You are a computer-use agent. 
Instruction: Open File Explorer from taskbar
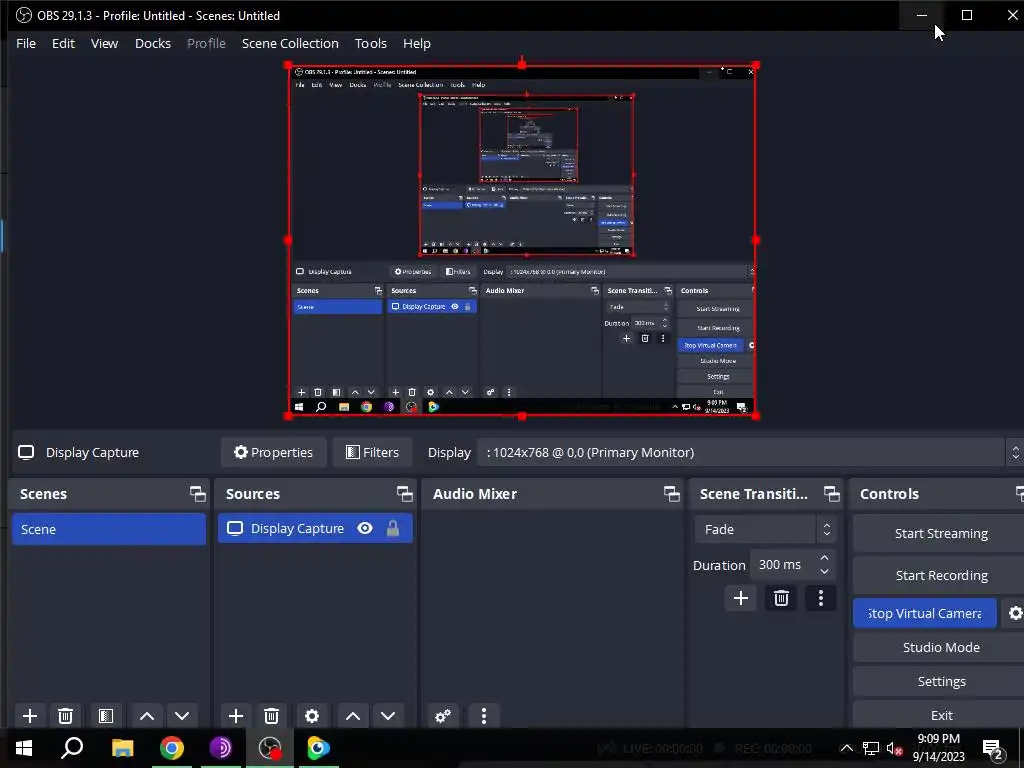tap(122, 748)
